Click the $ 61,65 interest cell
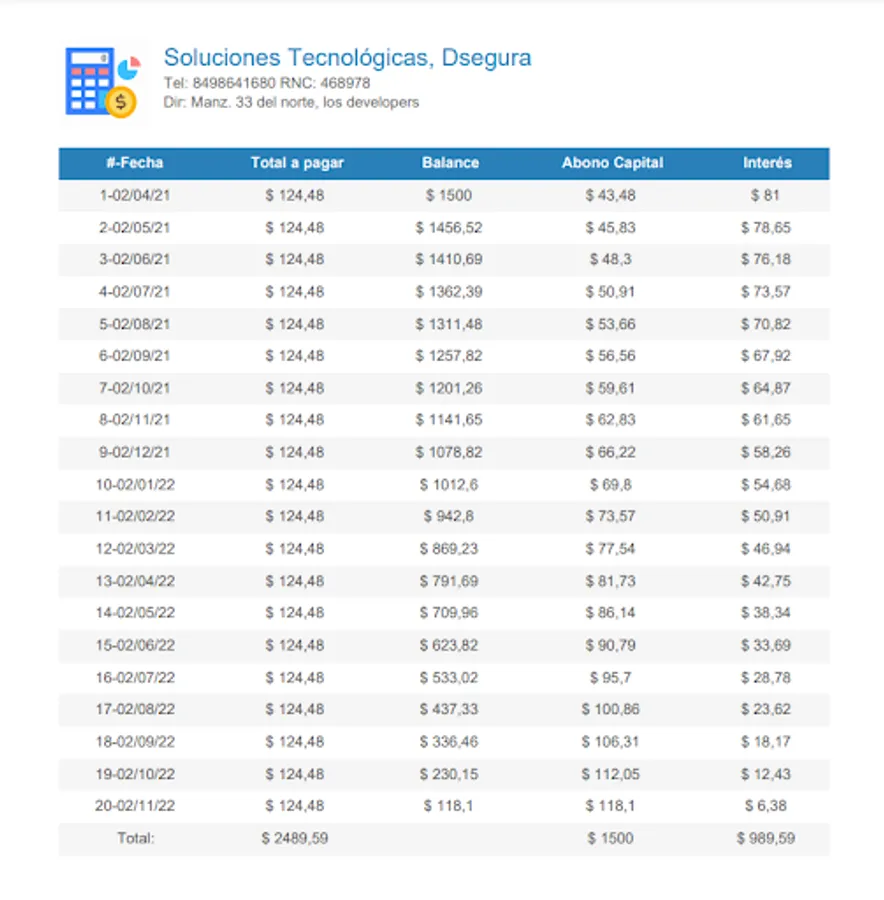Viewport: 884px width, 900px height. tap(765, 420)
